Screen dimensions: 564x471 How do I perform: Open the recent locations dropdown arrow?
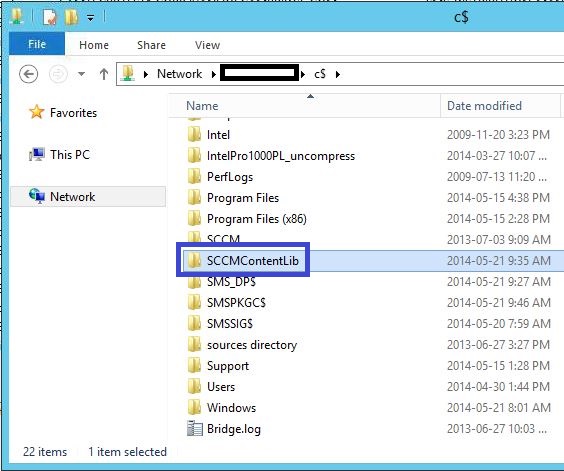(81, 74)
